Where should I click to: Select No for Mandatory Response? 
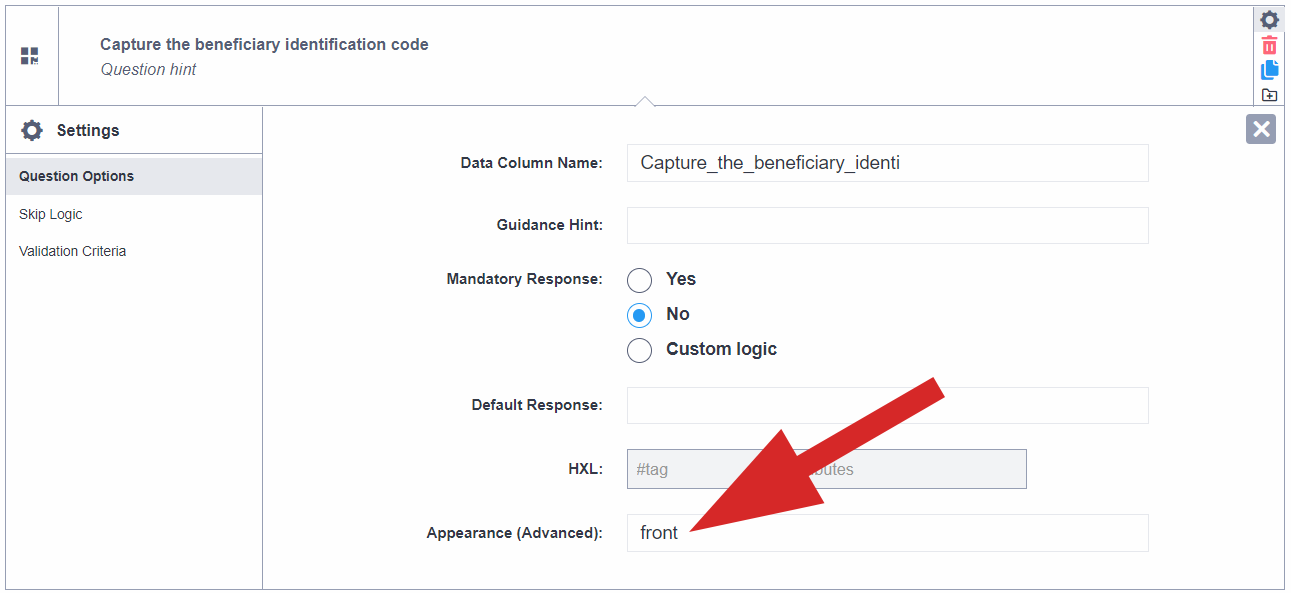[639, 315]
